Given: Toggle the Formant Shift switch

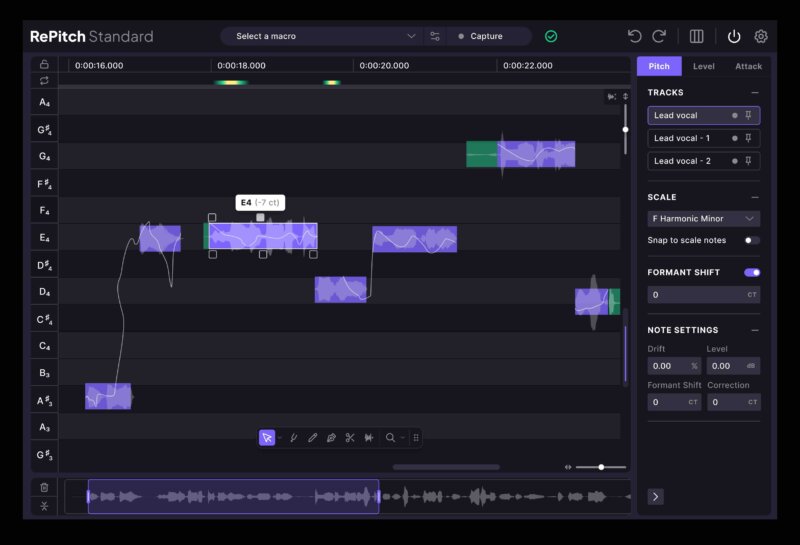Looking at the screenshot, I should point(752,272).
